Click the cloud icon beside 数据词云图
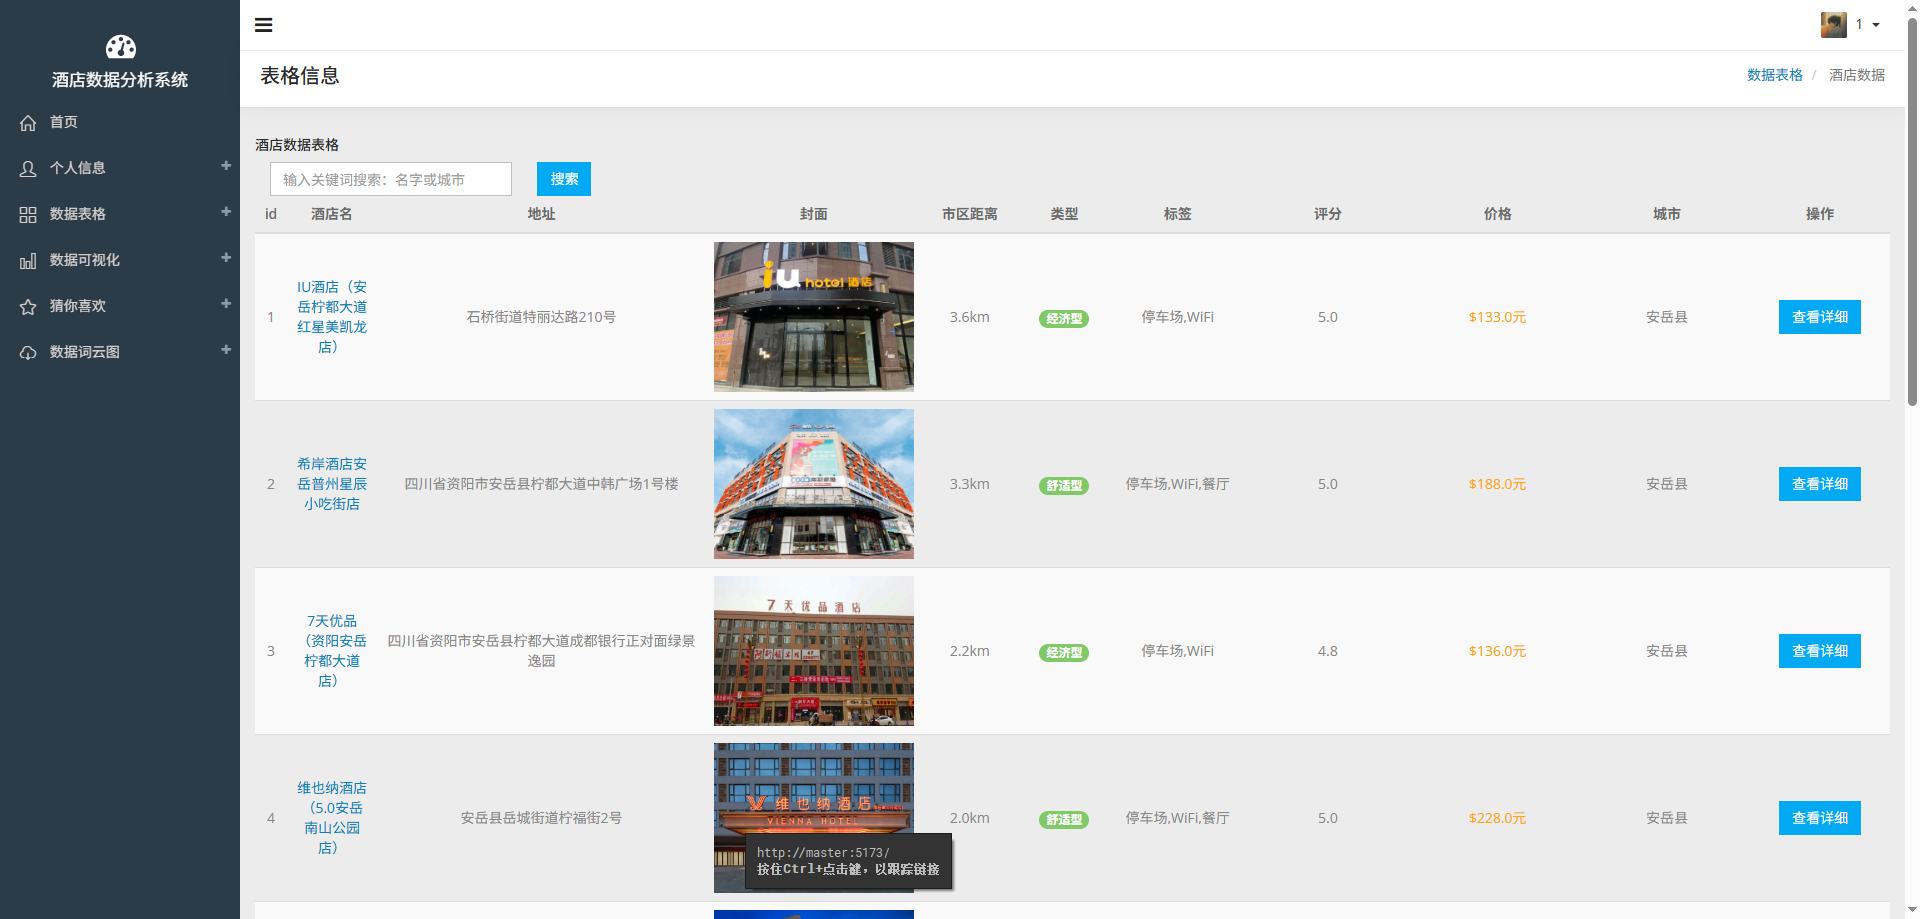 [x=28, y=353]
